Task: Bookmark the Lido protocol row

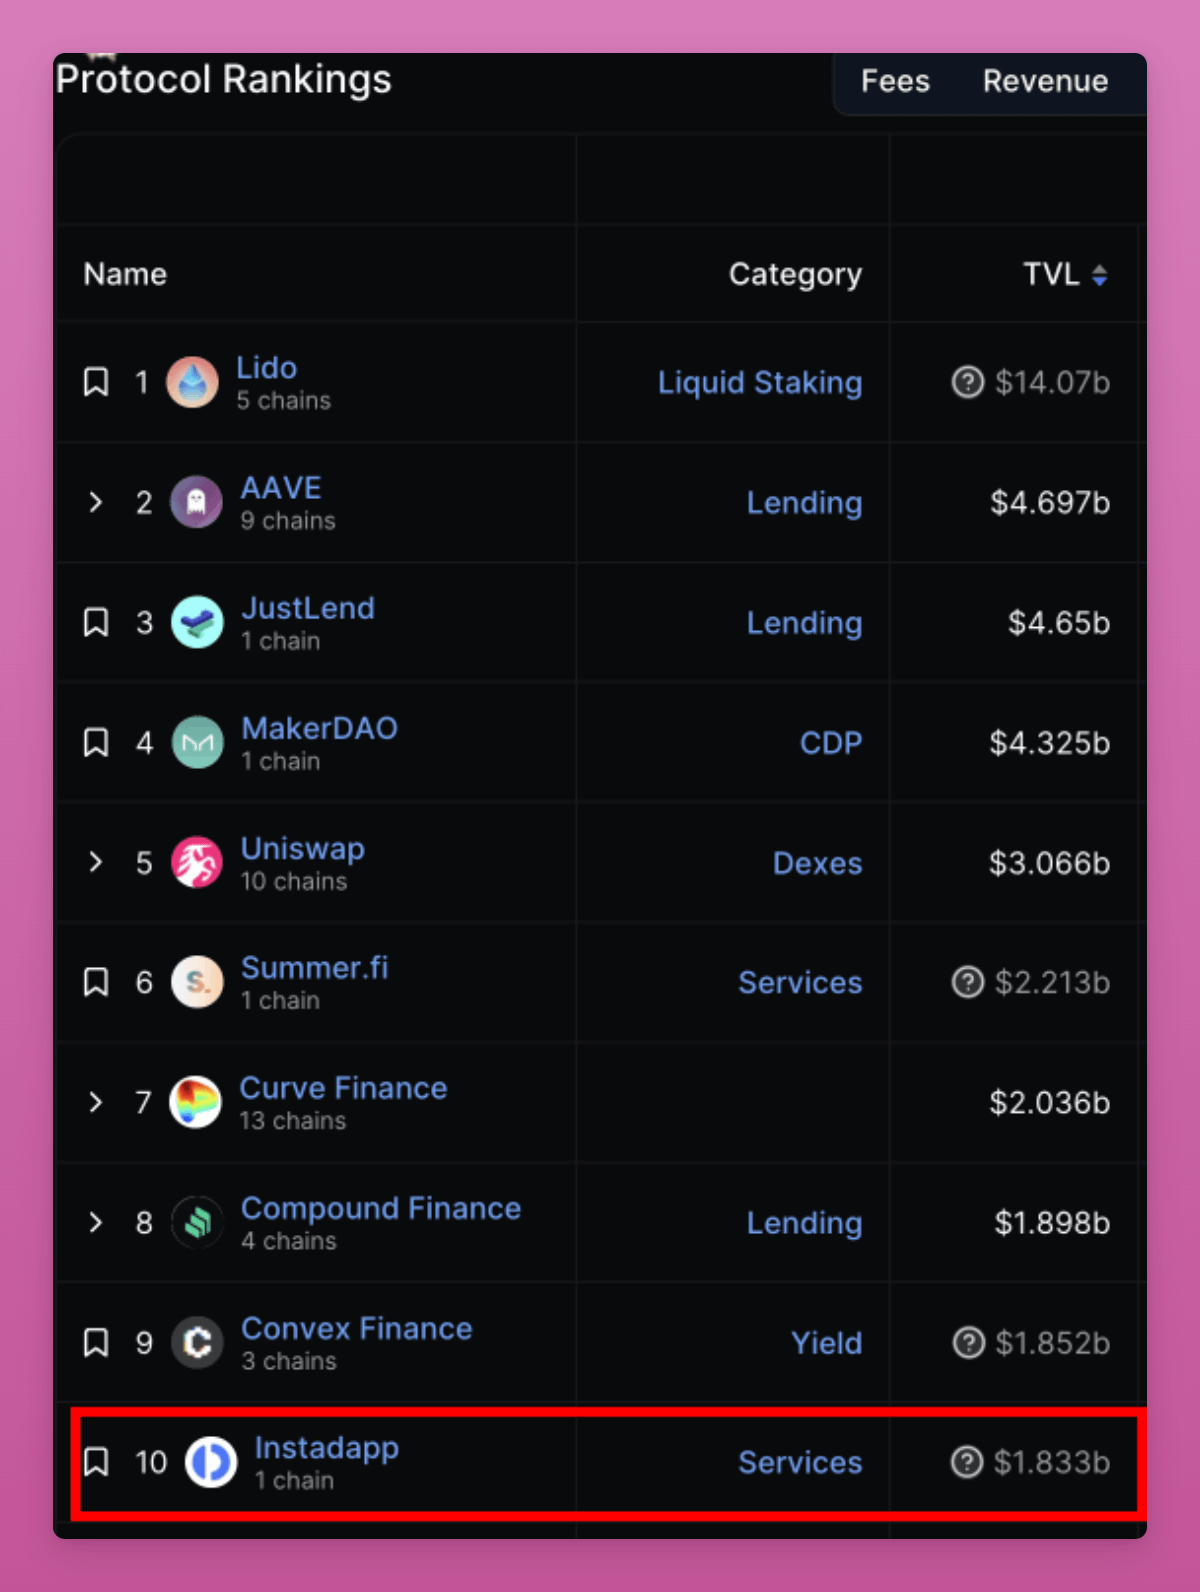Action: pyautogui.click(x=96, y=381)
